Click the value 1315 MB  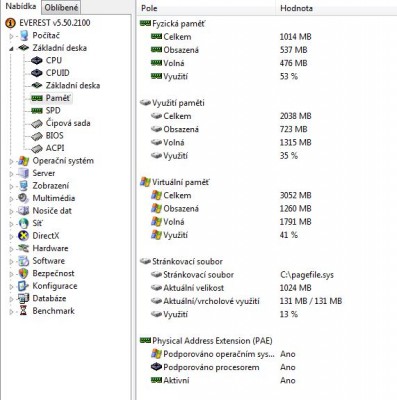pos(295,142)
